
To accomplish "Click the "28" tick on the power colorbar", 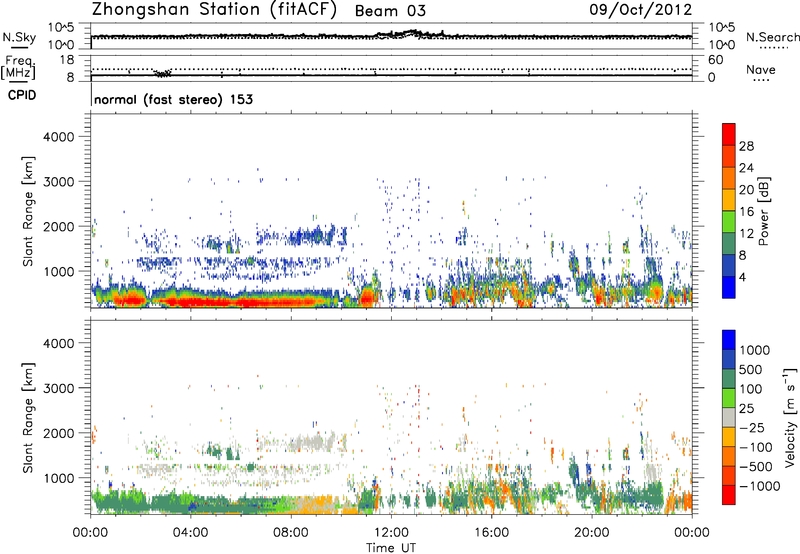I will [x=746, y=146].
